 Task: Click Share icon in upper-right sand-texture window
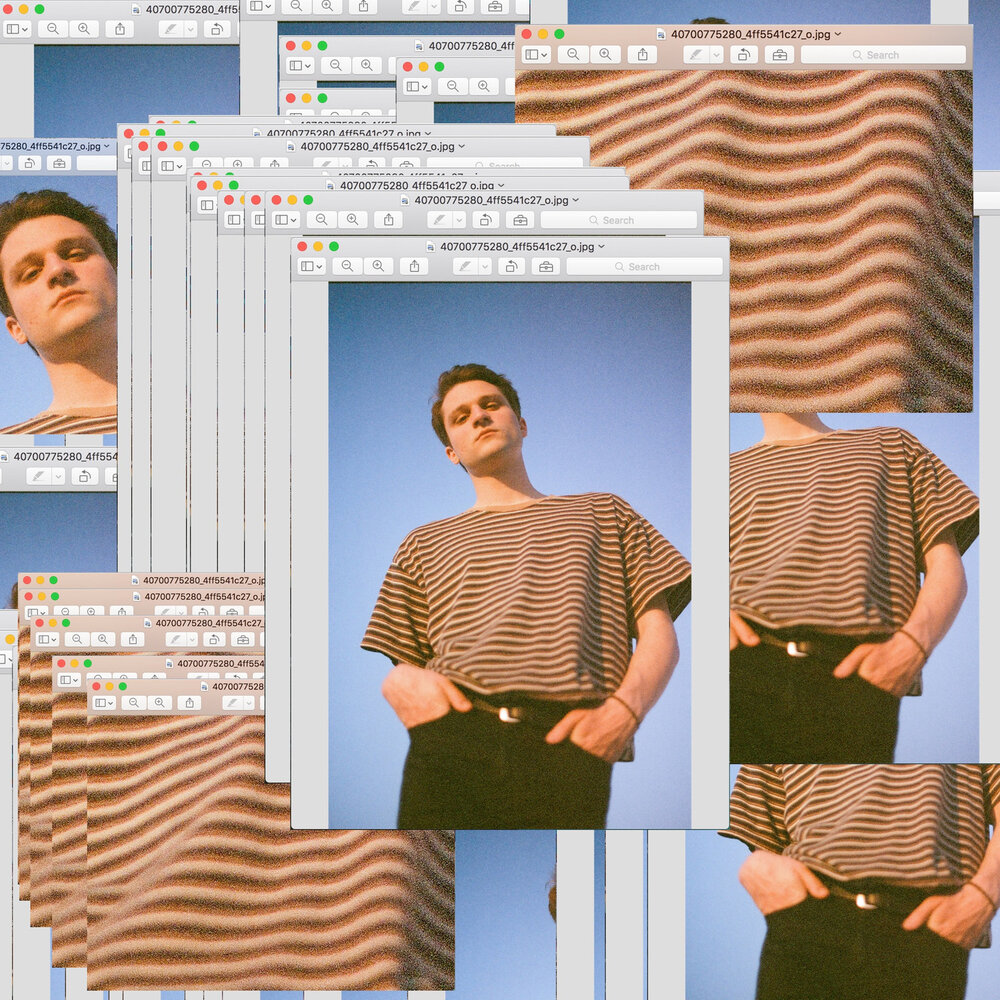coord(642,55)
